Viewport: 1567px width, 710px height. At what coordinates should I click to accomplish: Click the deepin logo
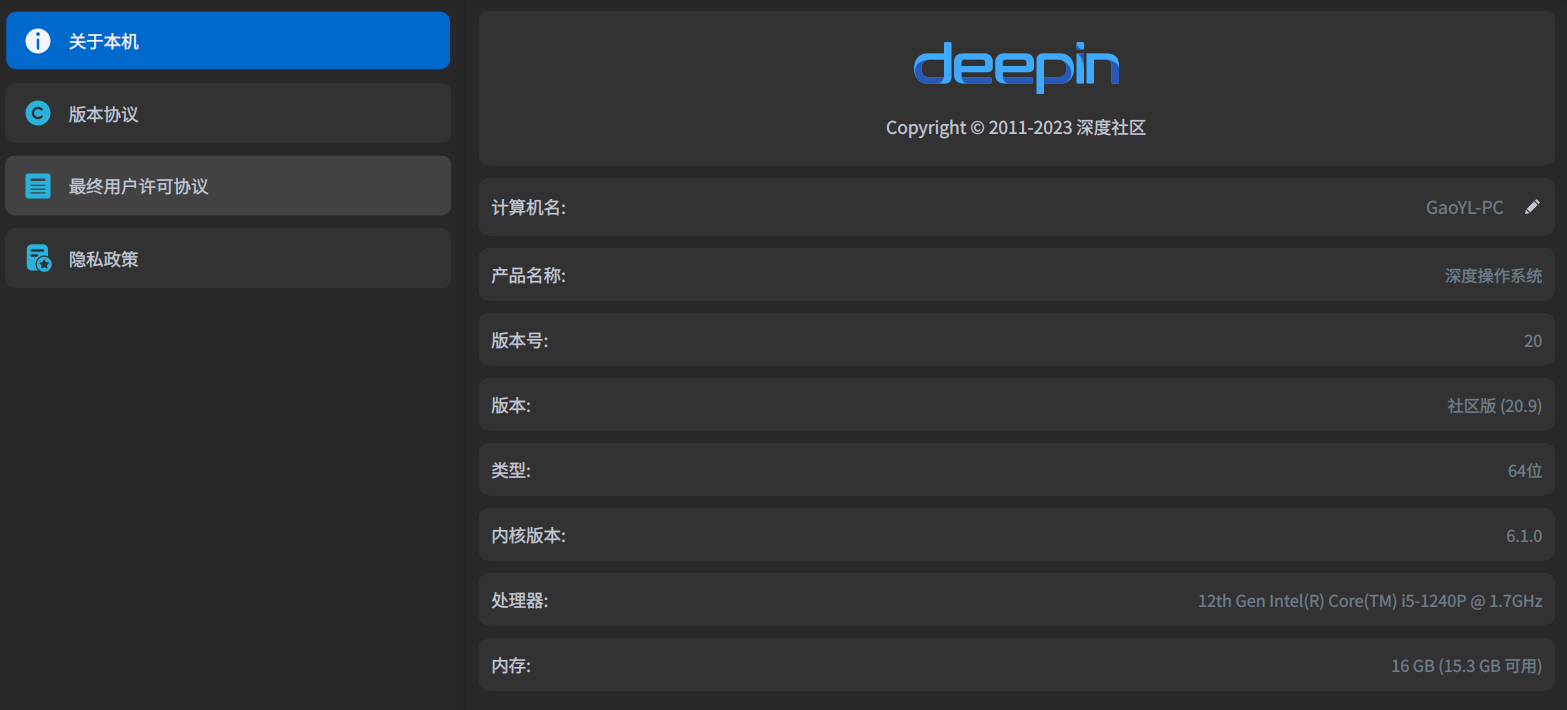1016,66
